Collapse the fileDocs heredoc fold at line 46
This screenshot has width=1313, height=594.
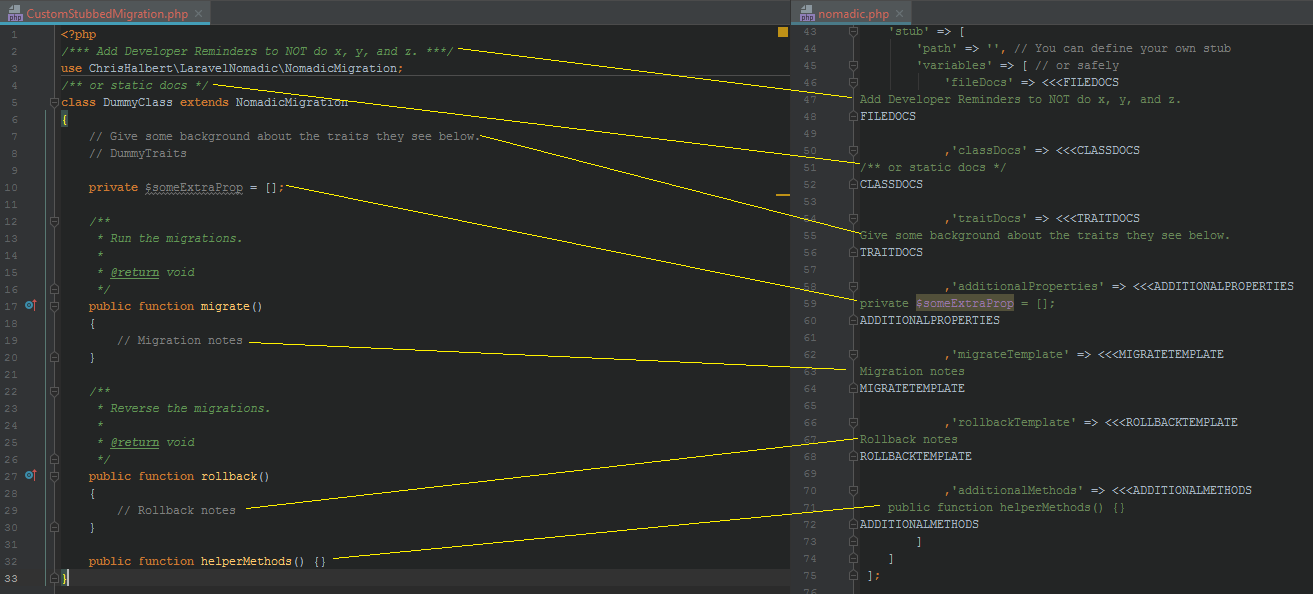tap(853, 82)
